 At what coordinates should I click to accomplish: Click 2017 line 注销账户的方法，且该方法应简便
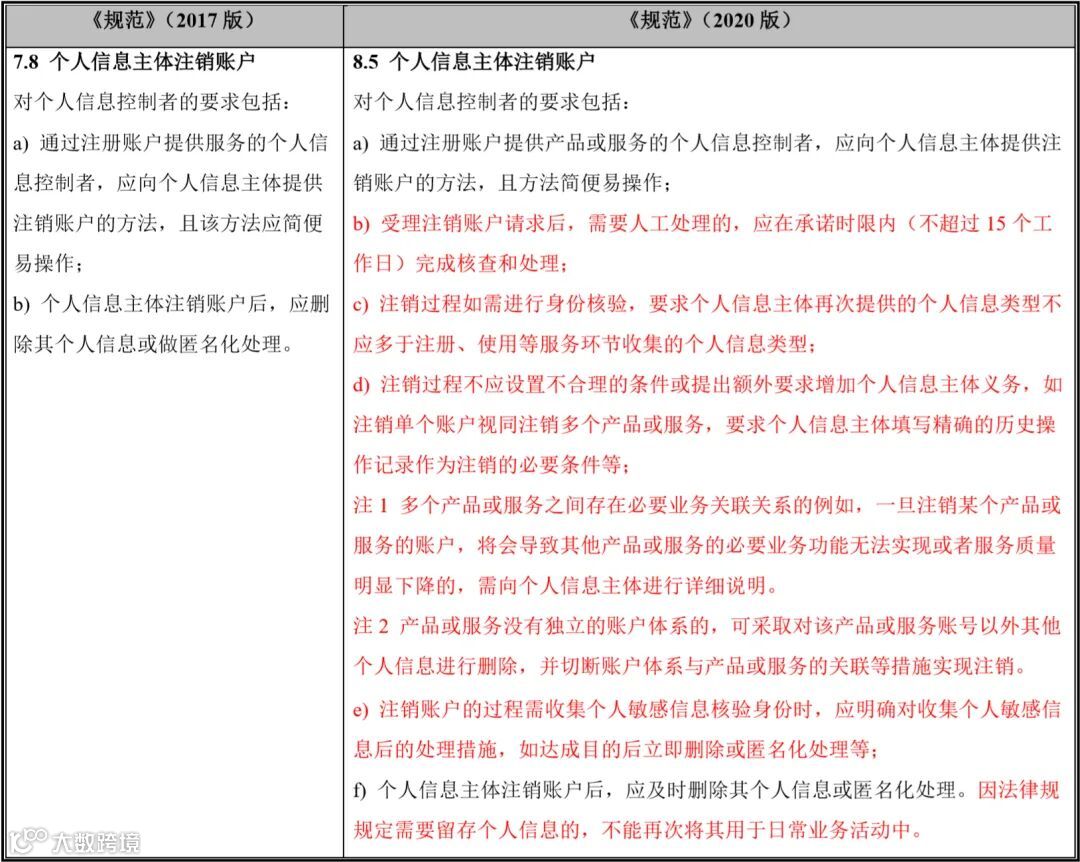169,223
